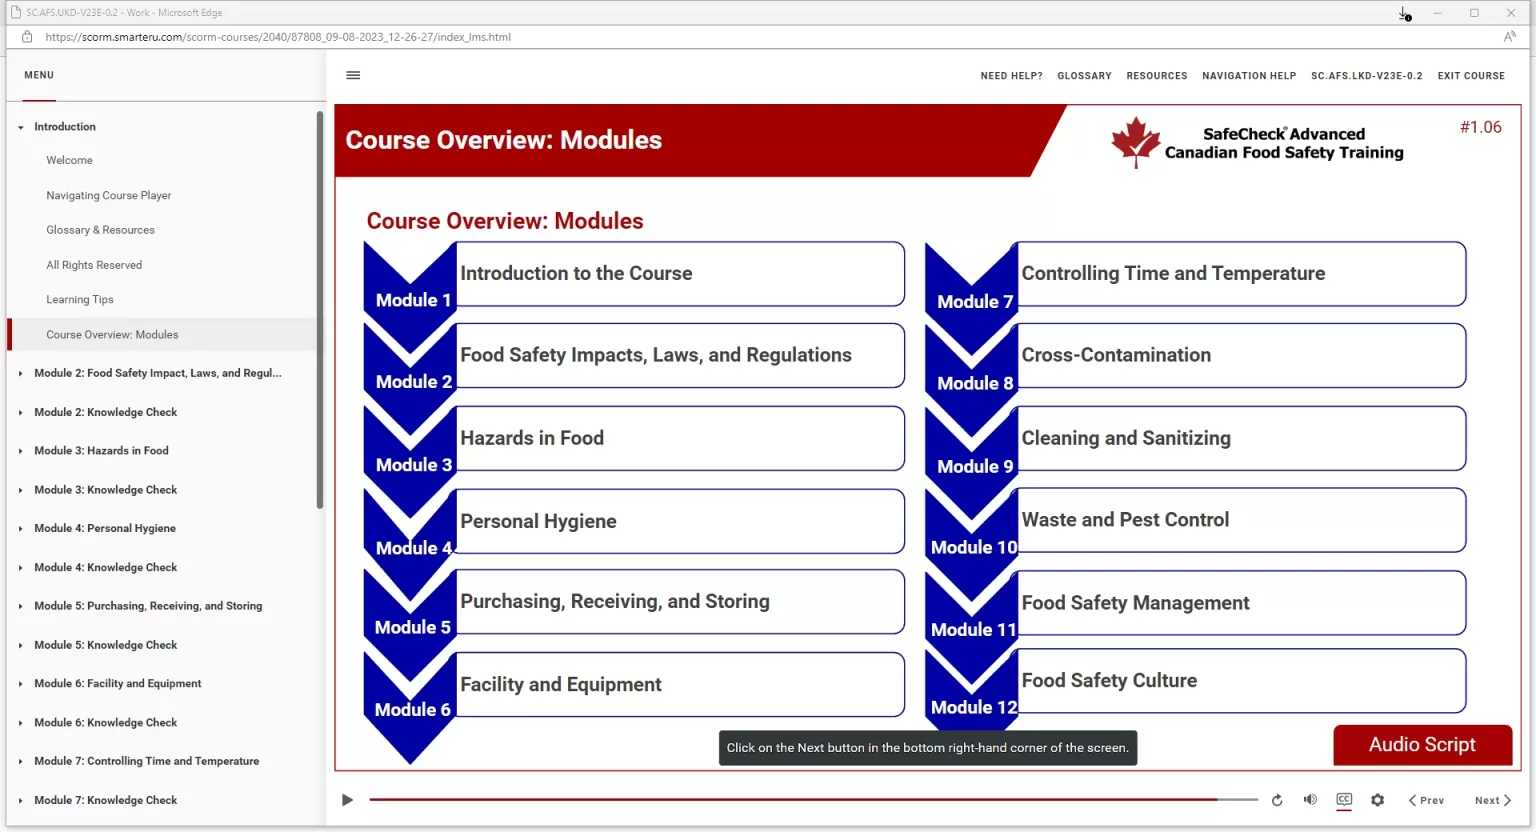Click the Next button to advance
The height and width of the screenshot is (832, 1536).
pyautogui.click(x=1492, y=800)
